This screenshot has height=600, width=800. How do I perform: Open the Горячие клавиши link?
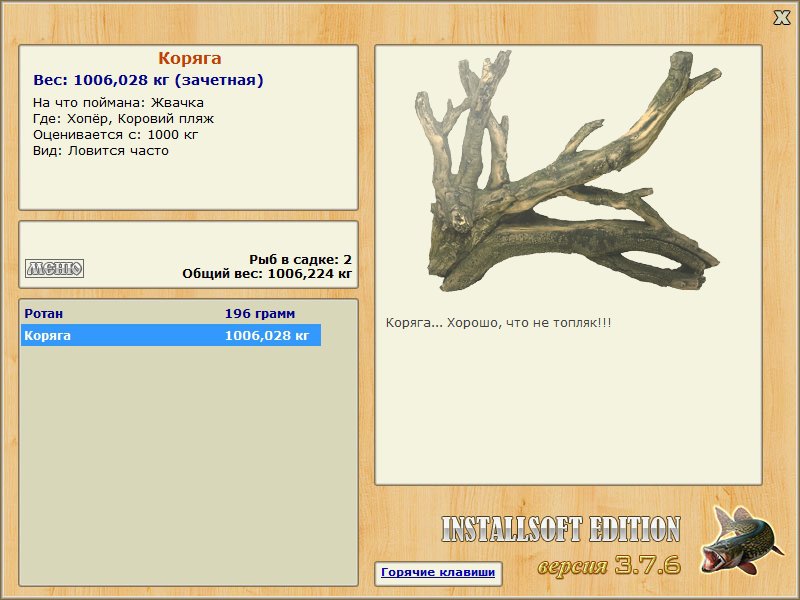pyautogui.click(x=438, y=572)
